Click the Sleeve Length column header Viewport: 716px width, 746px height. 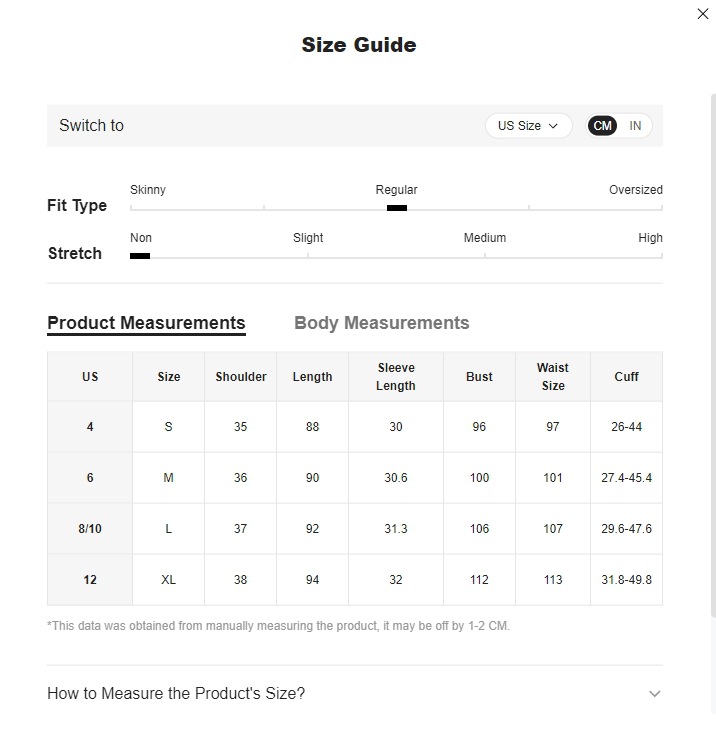396,377
